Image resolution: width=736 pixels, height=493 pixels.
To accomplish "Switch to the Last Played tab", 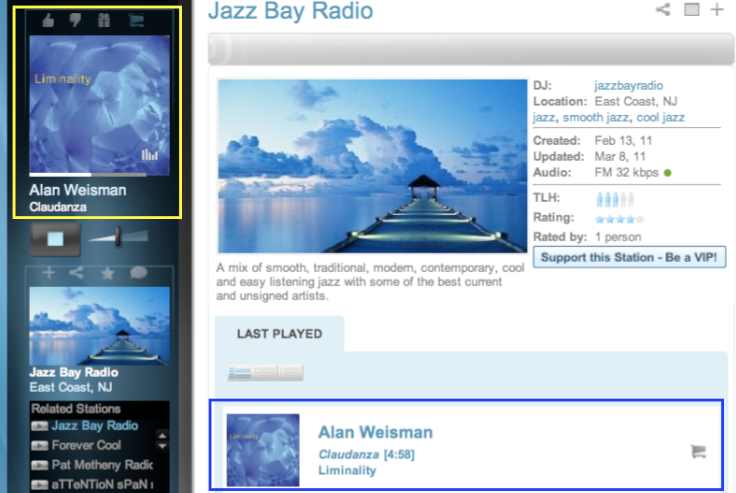I will pos(279,334).
